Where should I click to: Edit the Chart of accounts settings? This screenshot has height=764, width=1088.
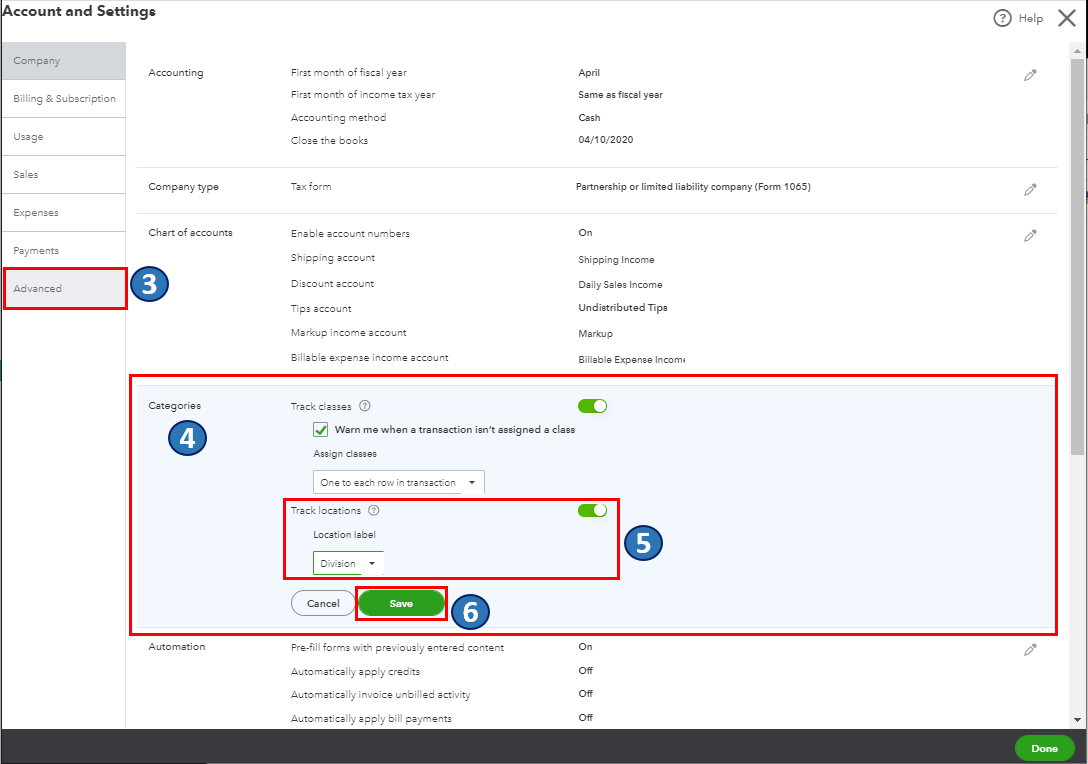(1031, 235)
